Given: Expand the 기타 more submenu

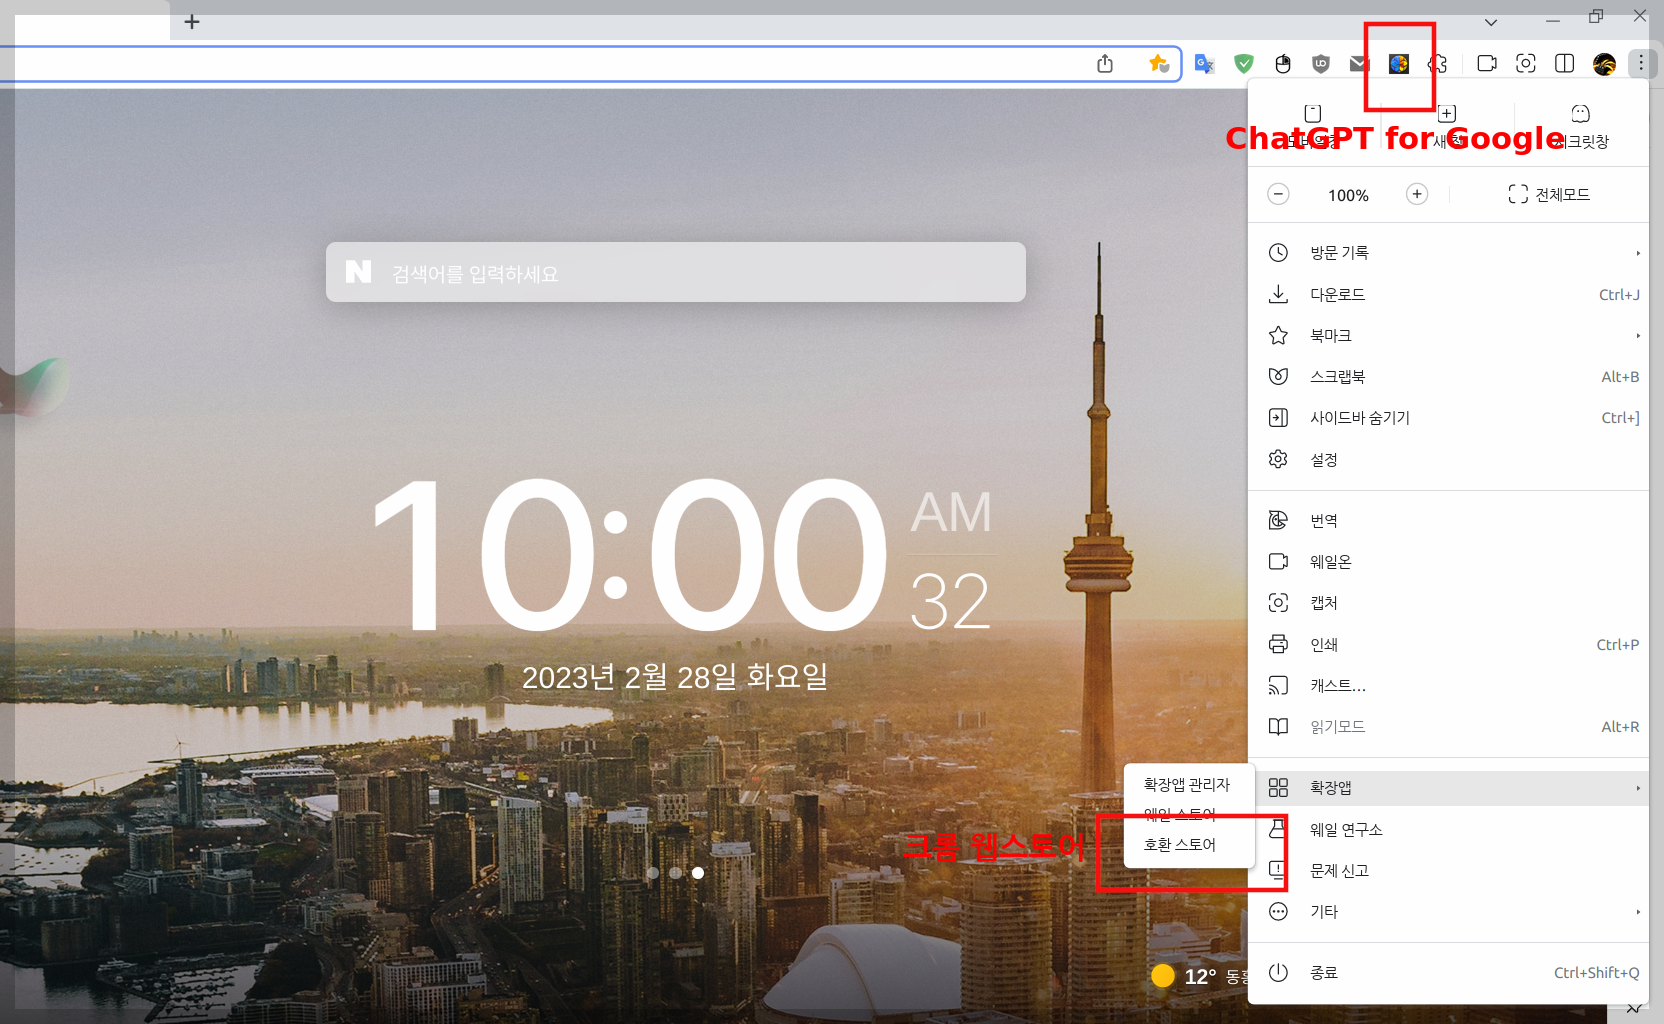Looking at the screenshot, I should point(1448,911).
